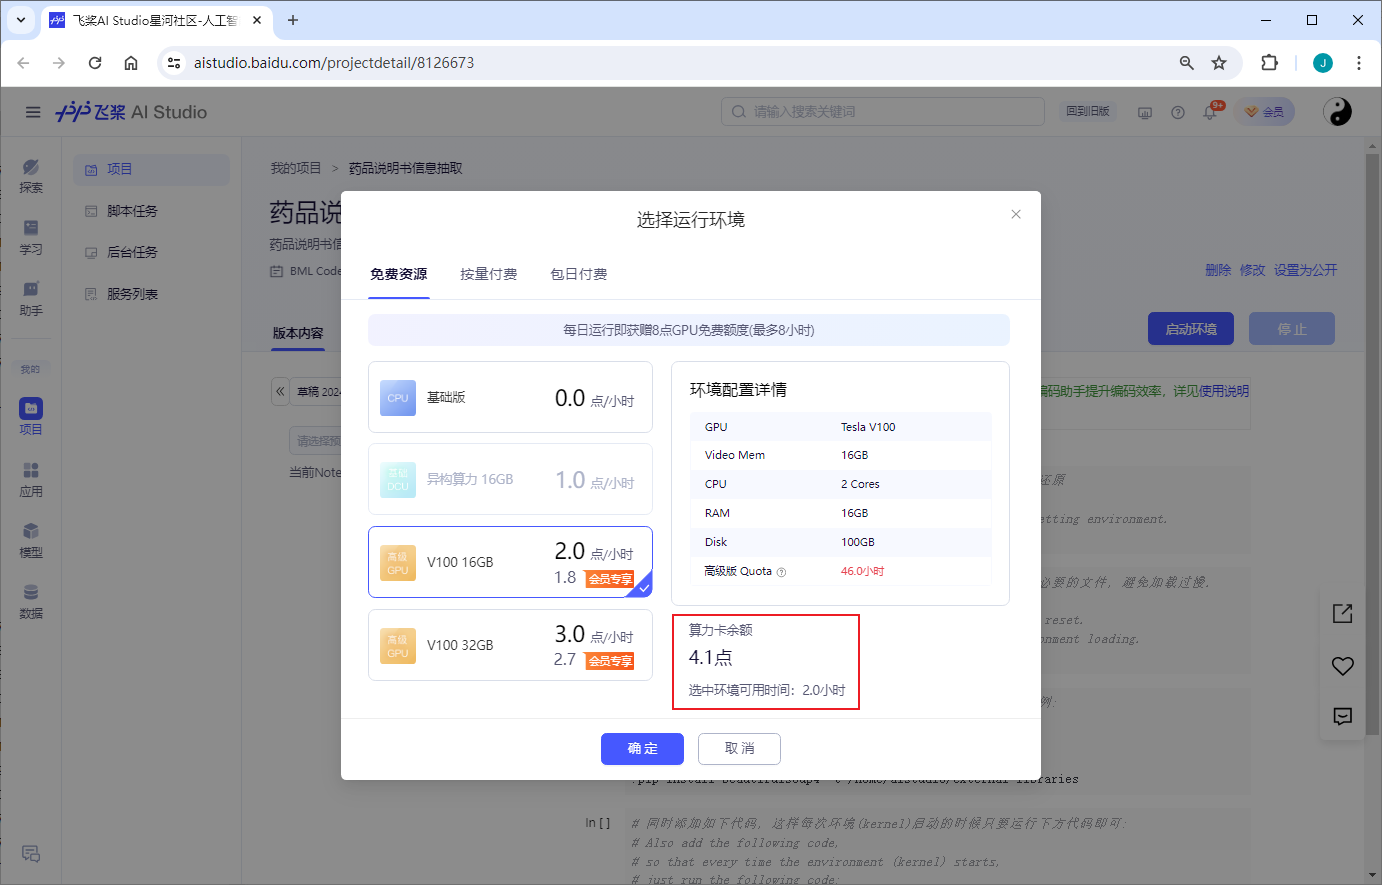Open the hamburger menu in AI Studio header
Image resolution: width=1382 pixels, height=885 pixels.
pyautogui.click(x=33, y=112)
